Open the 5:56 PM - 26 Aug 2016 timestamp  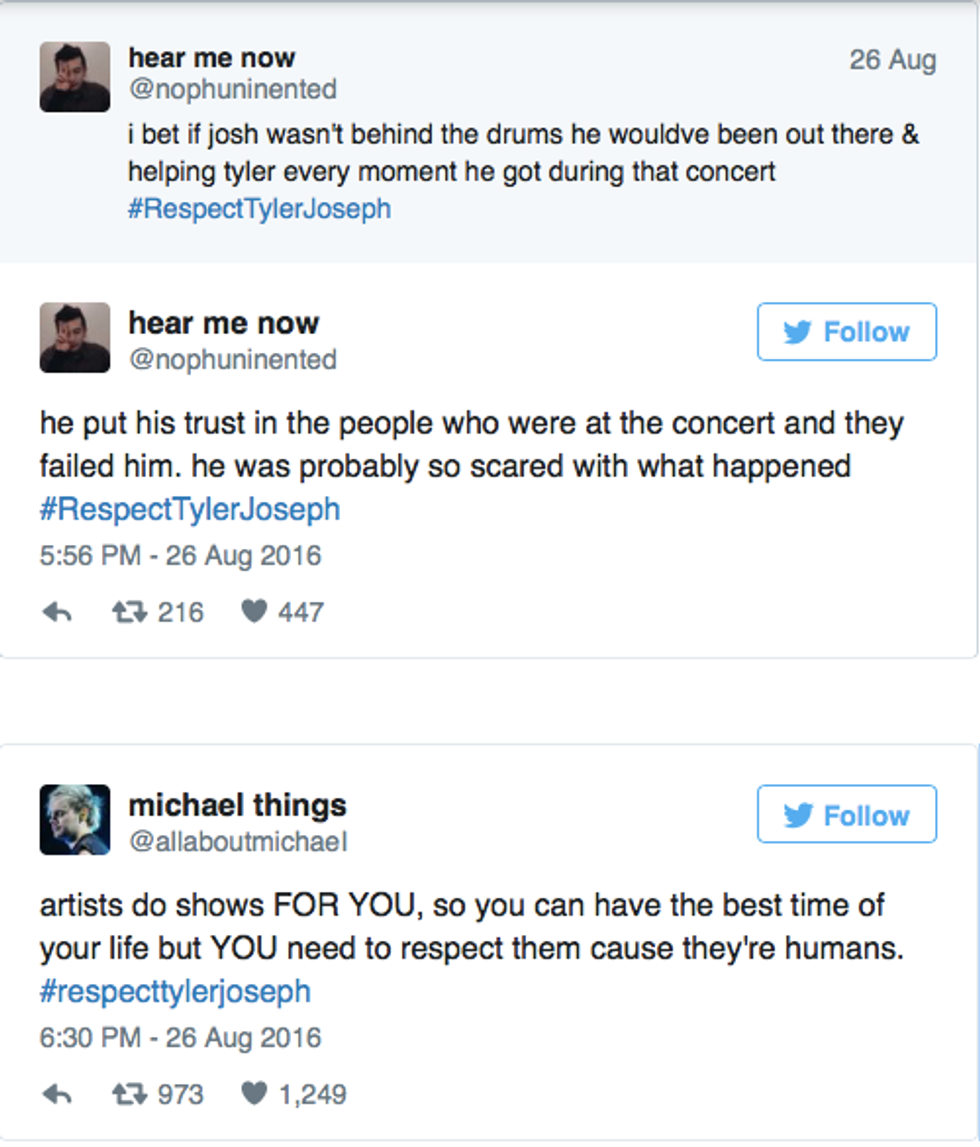[180, 555]
